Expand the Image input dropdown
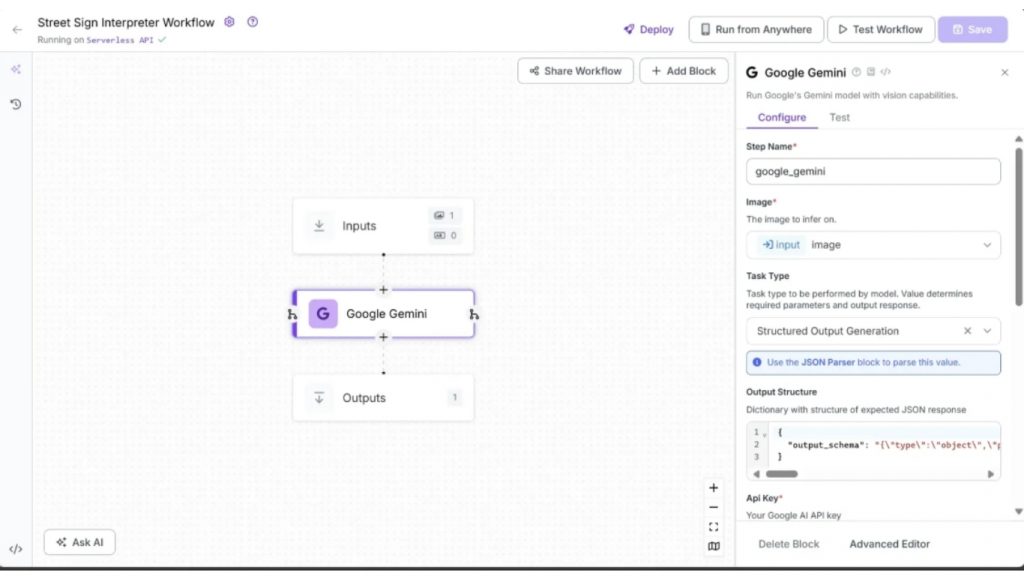 tap(987, 245)
